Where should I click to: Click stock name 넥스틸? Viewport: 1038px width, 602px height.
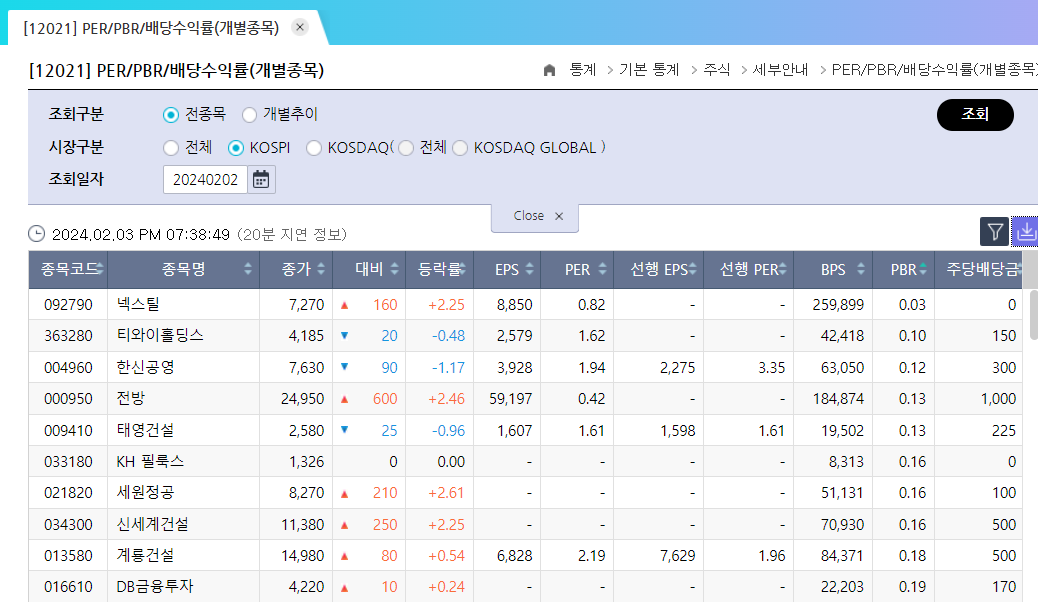138,304
